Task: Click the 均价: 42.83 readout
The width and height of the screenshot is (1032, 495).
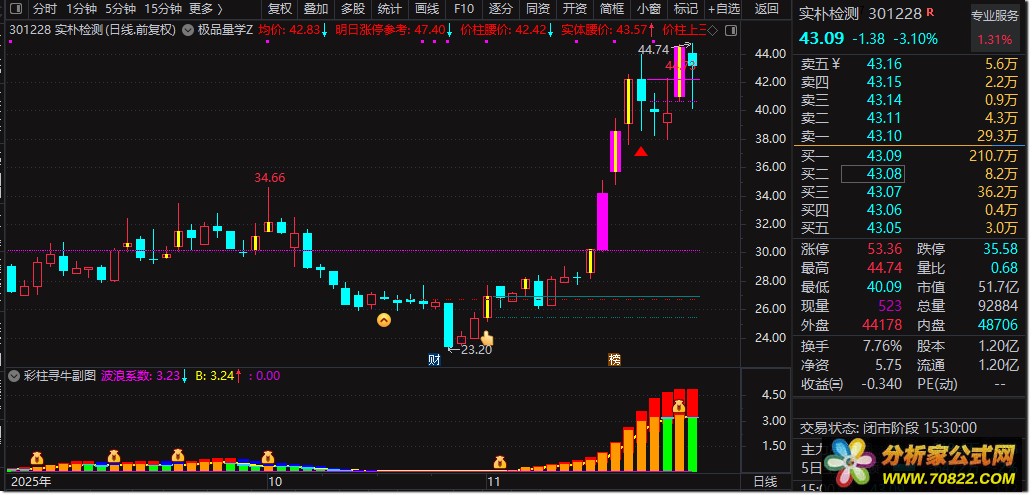Action: coord(293,30)
